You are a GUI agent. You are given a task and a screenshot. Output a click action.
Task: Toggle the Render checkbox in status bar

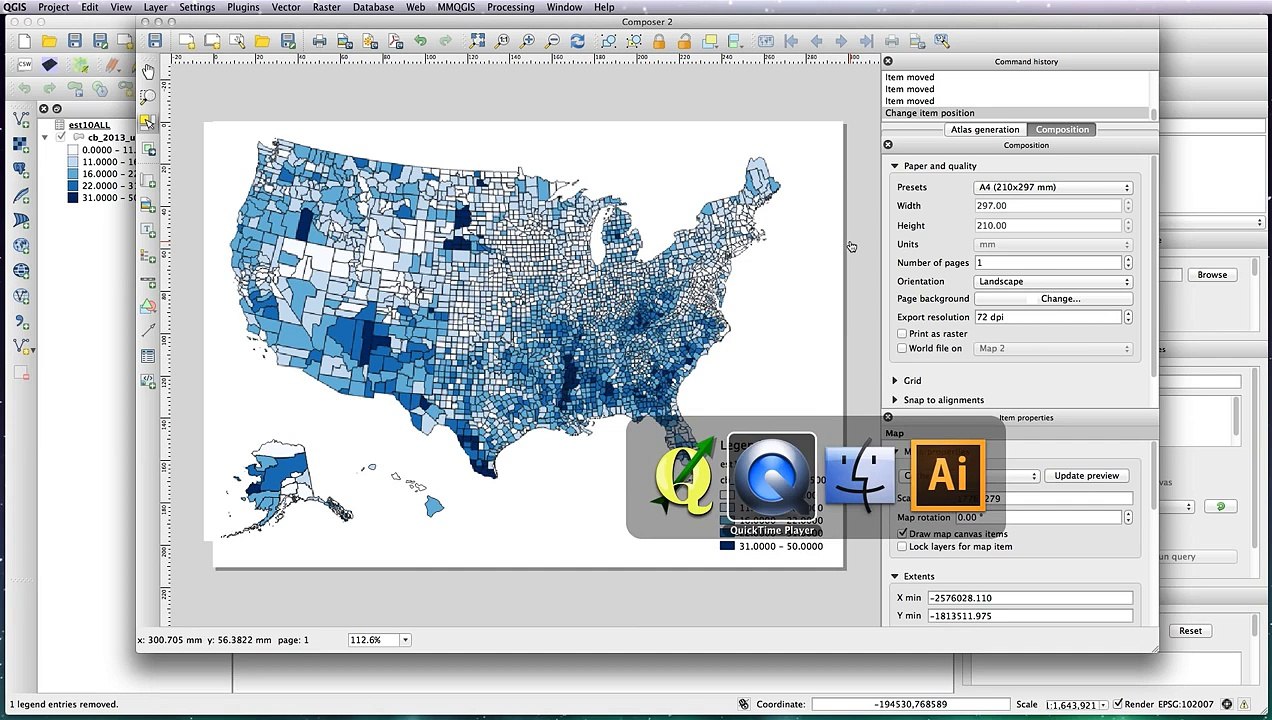[x=1118, y=704]
